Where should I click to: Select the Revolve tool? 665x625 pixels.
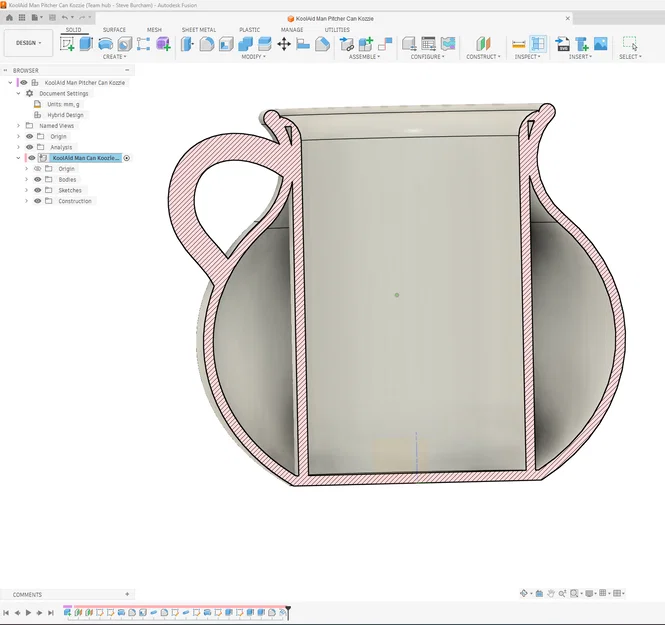(105, 44)
